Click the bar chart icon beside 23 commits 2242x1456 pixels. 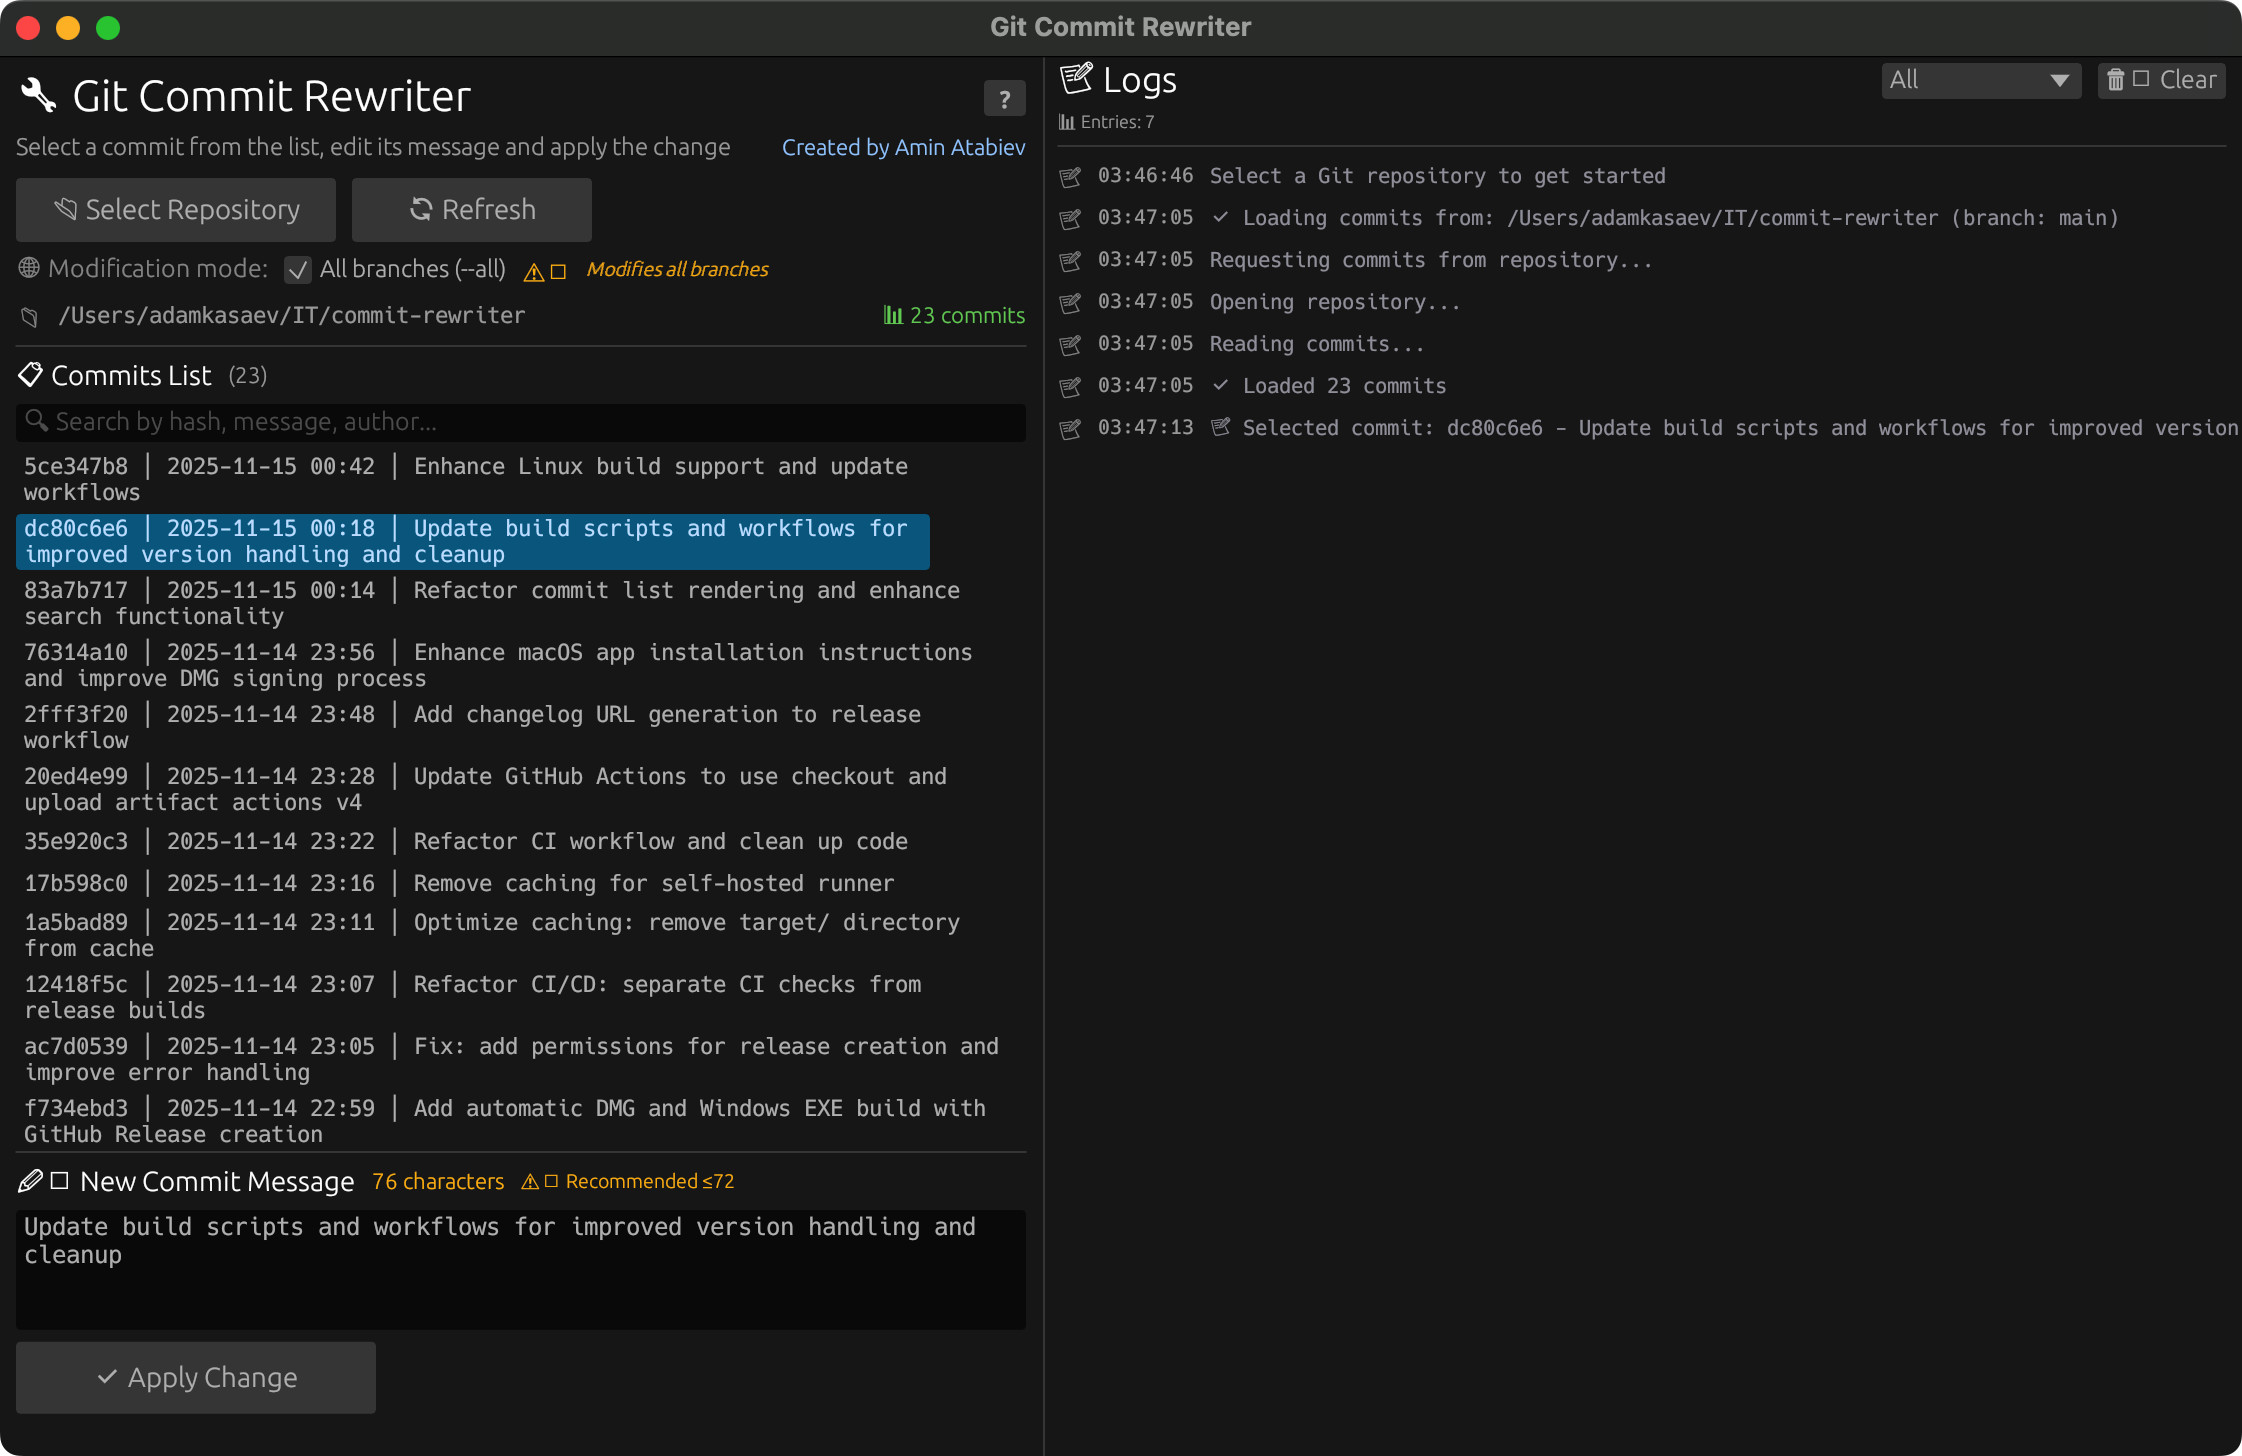892,316
